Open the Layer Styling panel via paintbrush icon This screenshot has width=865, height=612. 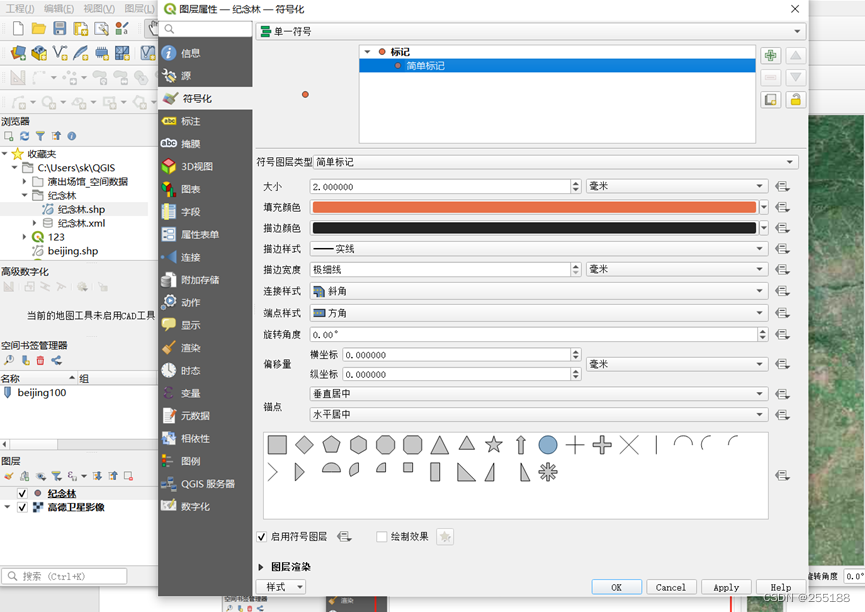[x=8, y=475]
